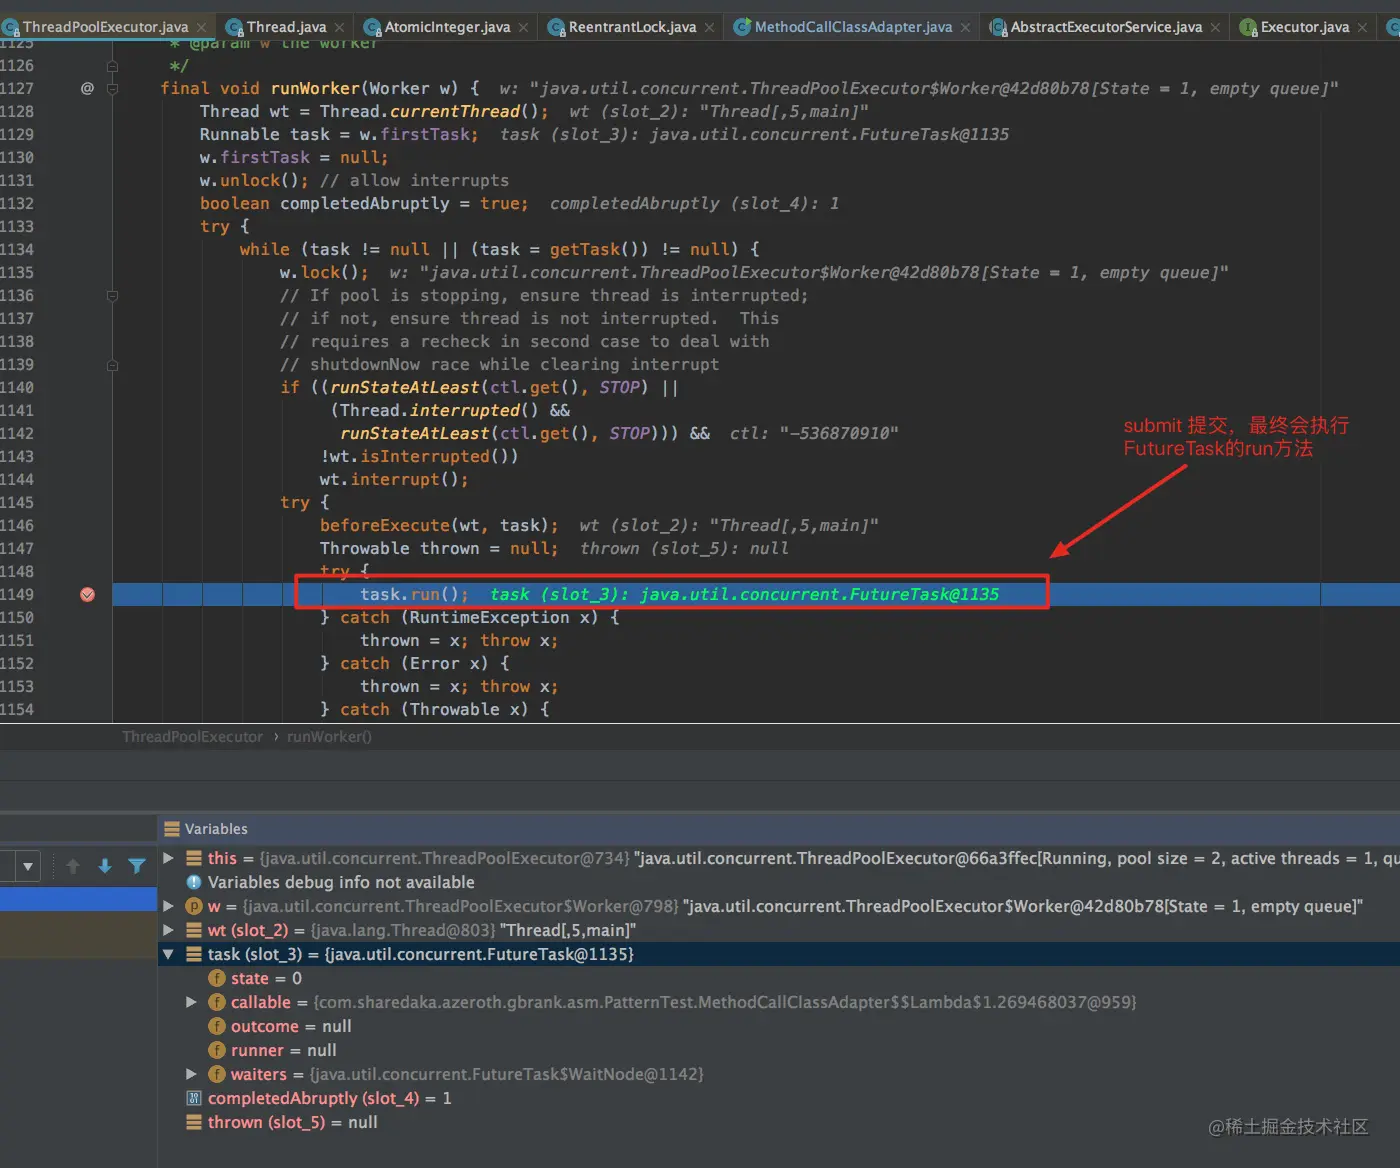Select the 'state = 0' variable row
The width and height of the screenshot is (1400, 1168).
pyautogui.click(x=779, y=978)
